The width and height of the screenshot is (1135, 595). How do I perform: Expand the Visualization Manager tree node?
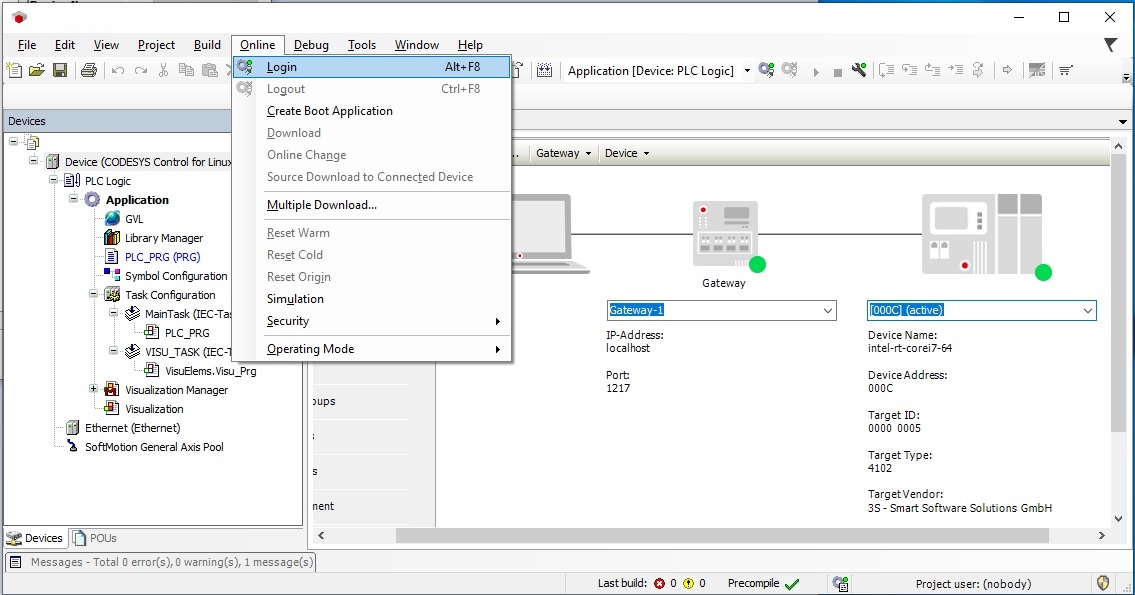93,389
